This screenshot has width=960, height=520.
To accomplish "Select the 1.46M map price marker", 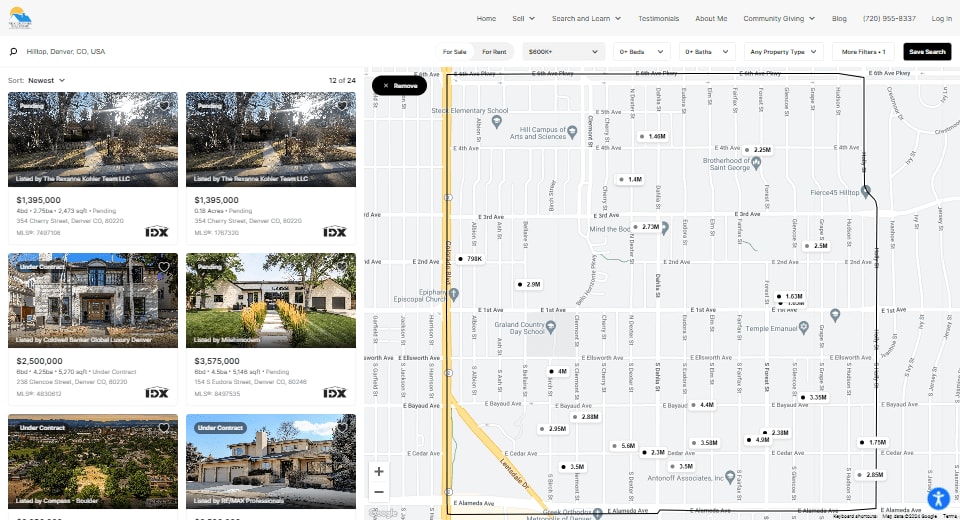I will tap(653, 137).
